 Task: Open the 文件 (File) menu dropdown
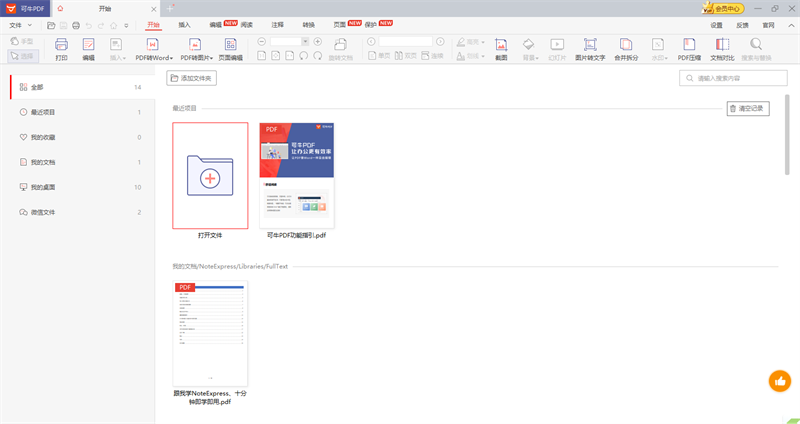[x=20, y=23]
